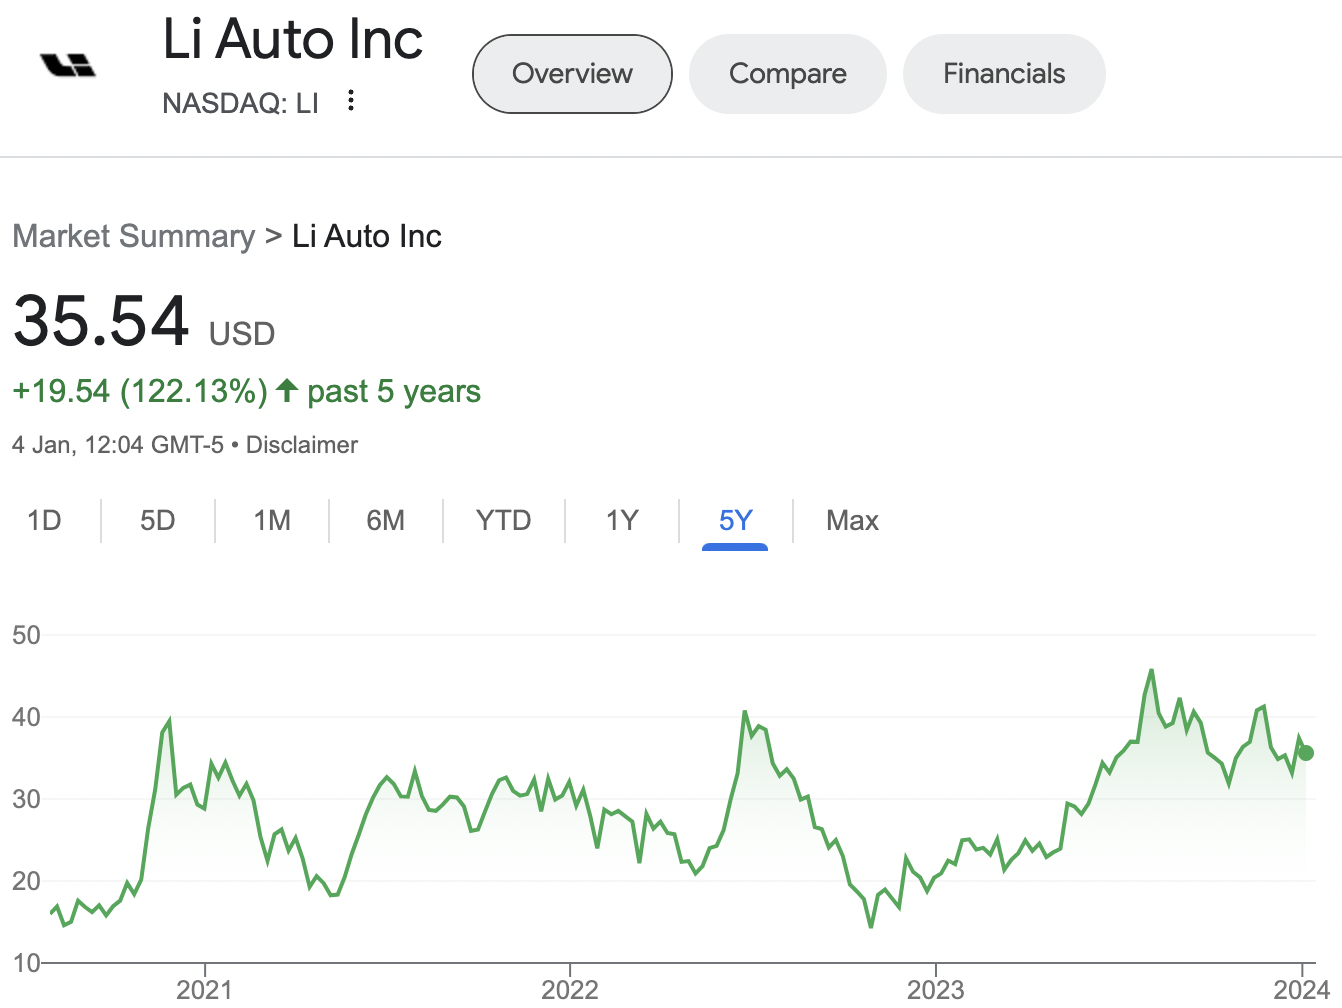Click the Li Auto logo icon
Image resolution: width=1342 pixels, height=1008 pixels.
coord(68,66)
